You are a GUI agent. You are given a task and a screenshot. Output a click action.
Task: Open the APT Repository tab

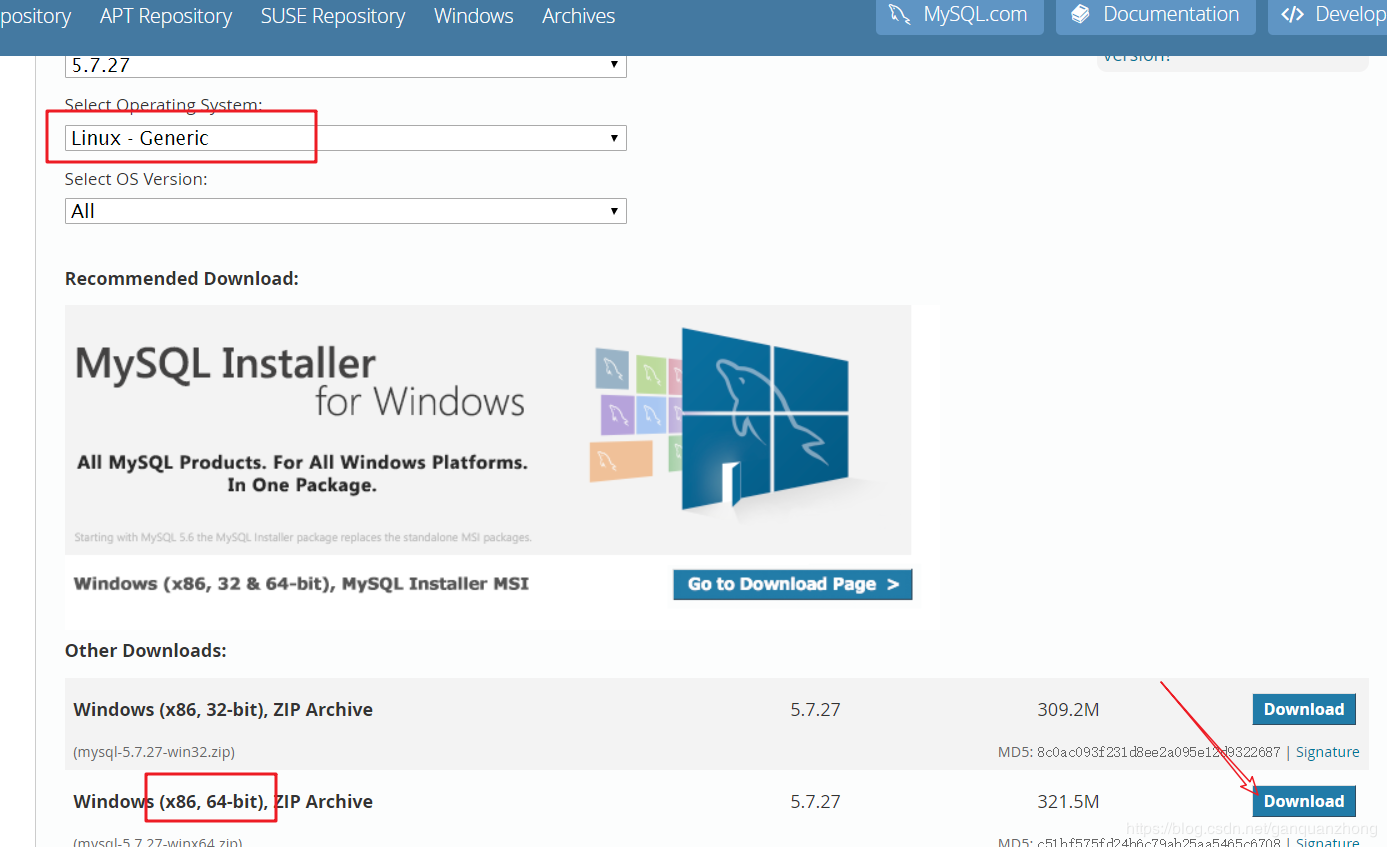166,16
